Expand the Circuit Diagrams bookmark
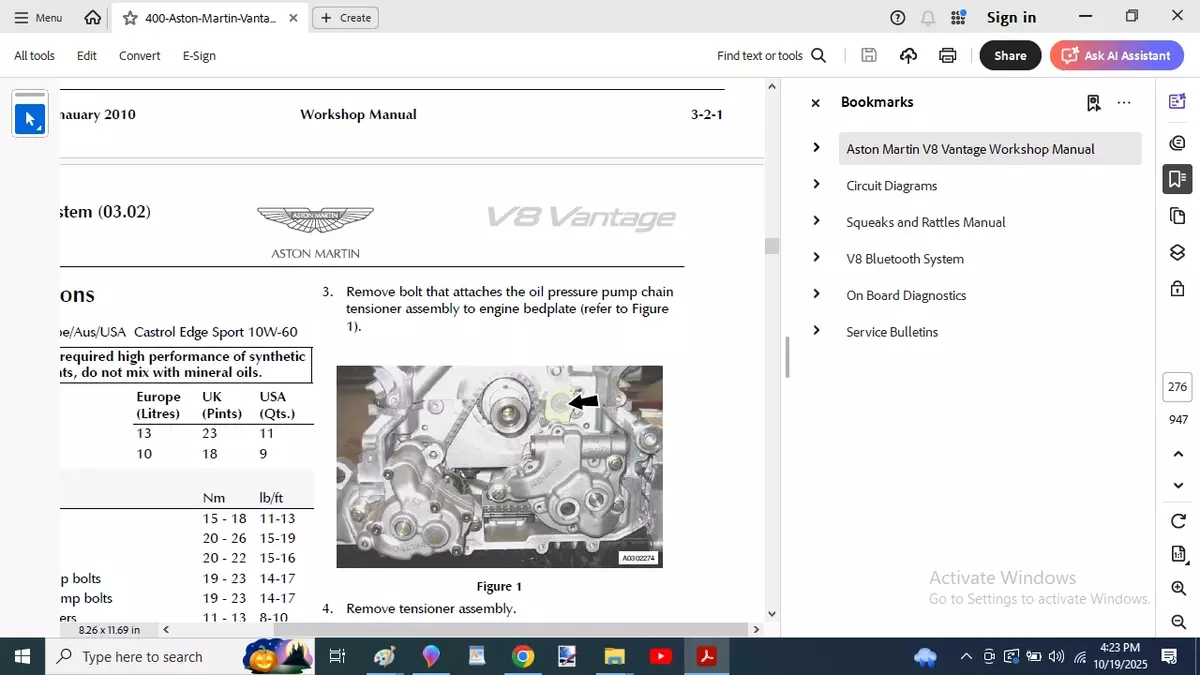 [816, 185]
